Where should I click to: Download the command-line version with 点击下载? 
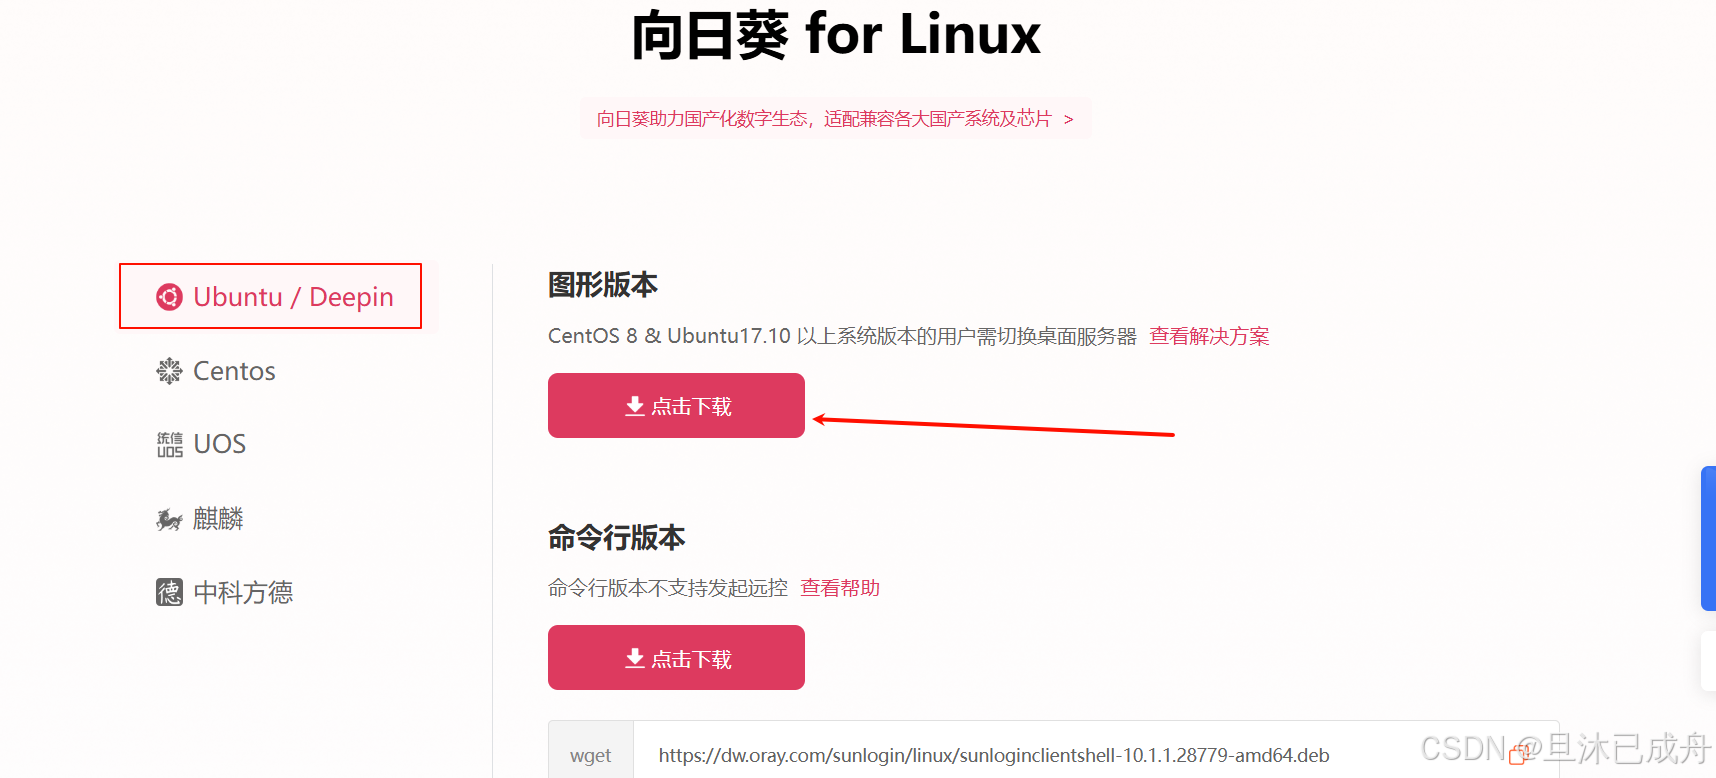point(676,657)
